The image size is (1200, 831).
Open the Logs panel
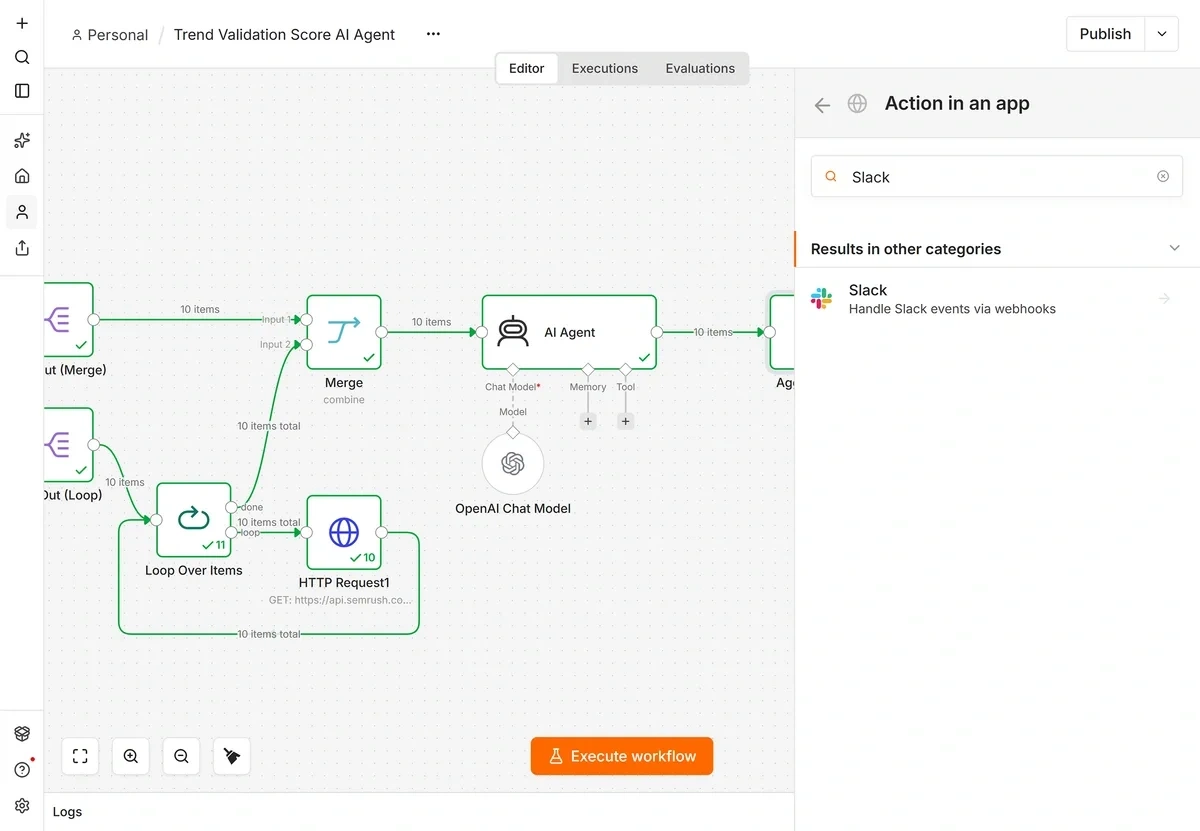coord(67,812)
